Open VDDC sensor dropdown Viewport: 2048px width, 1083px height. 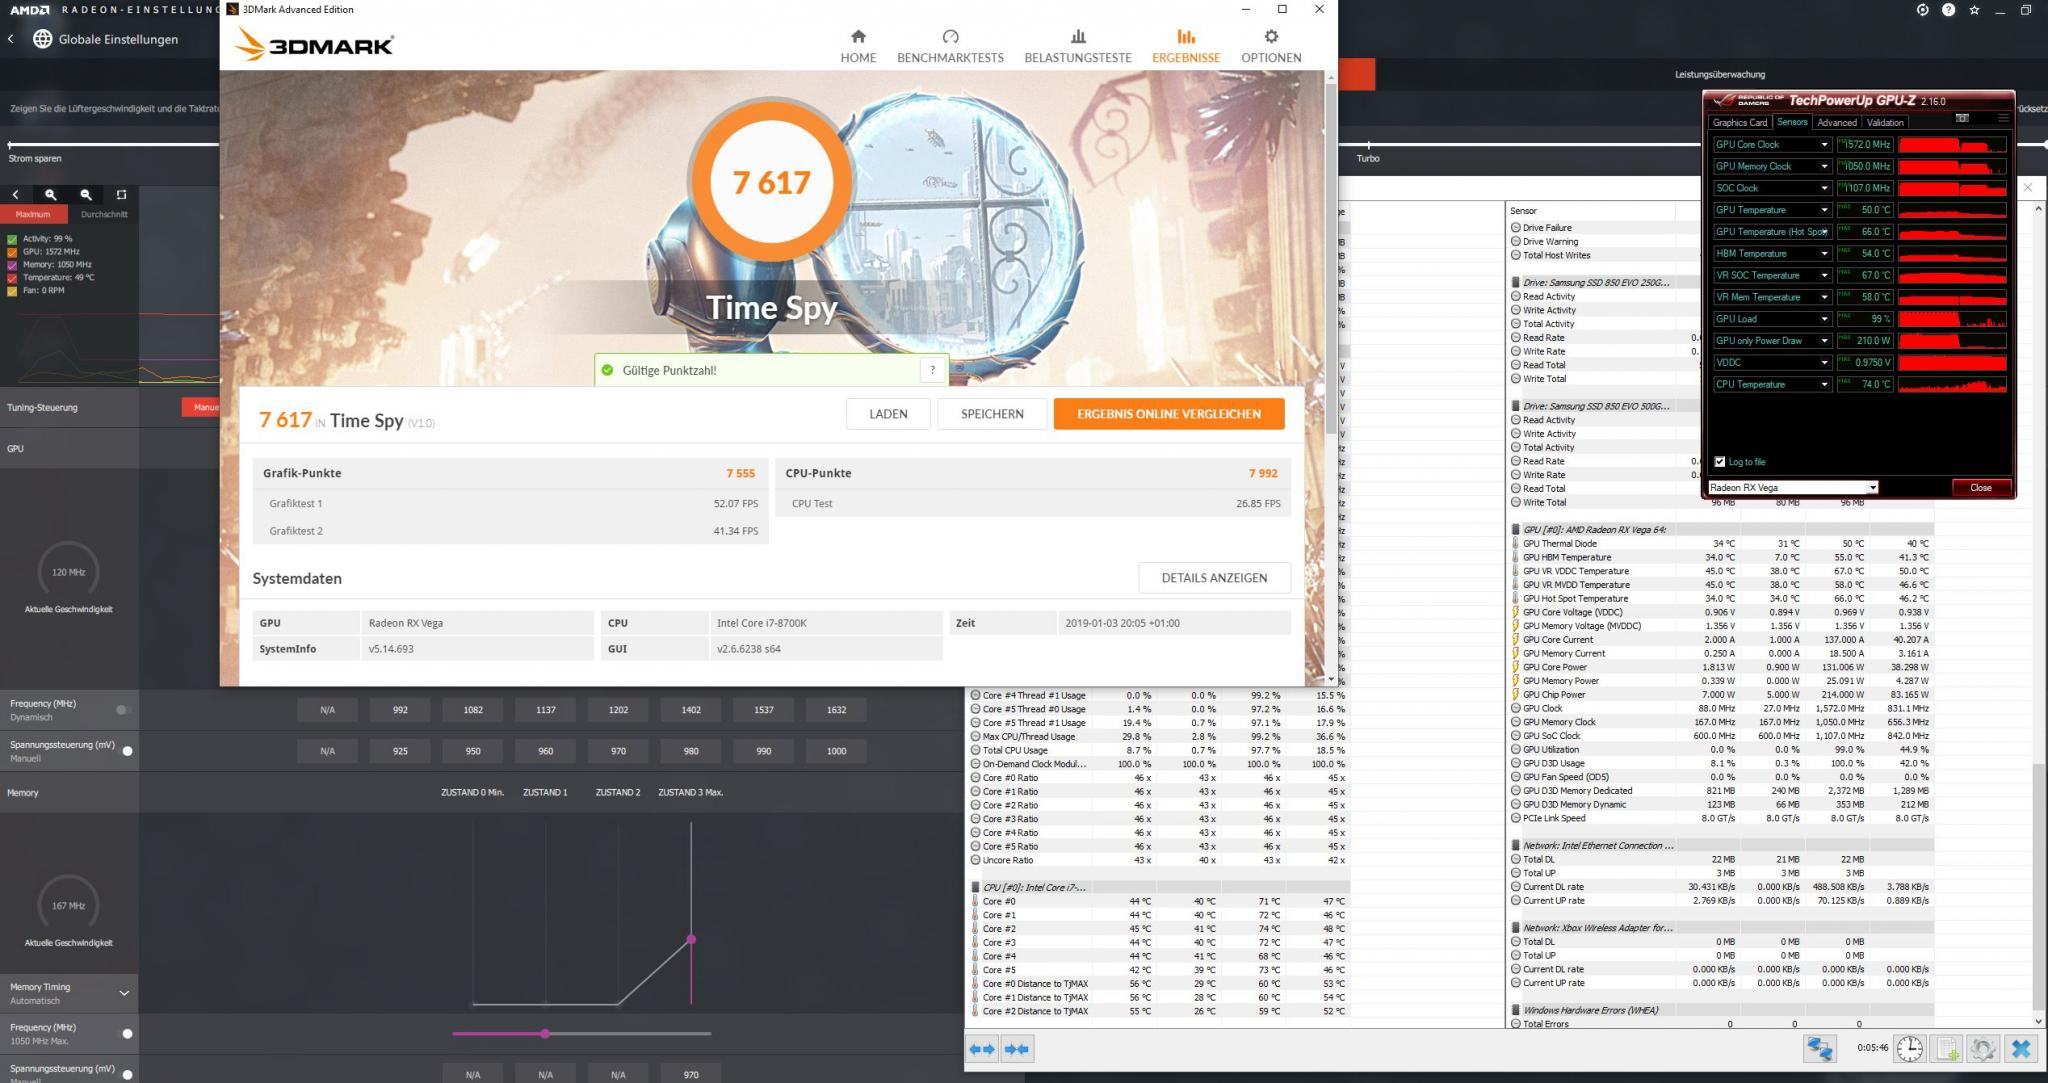point(1824,363)
